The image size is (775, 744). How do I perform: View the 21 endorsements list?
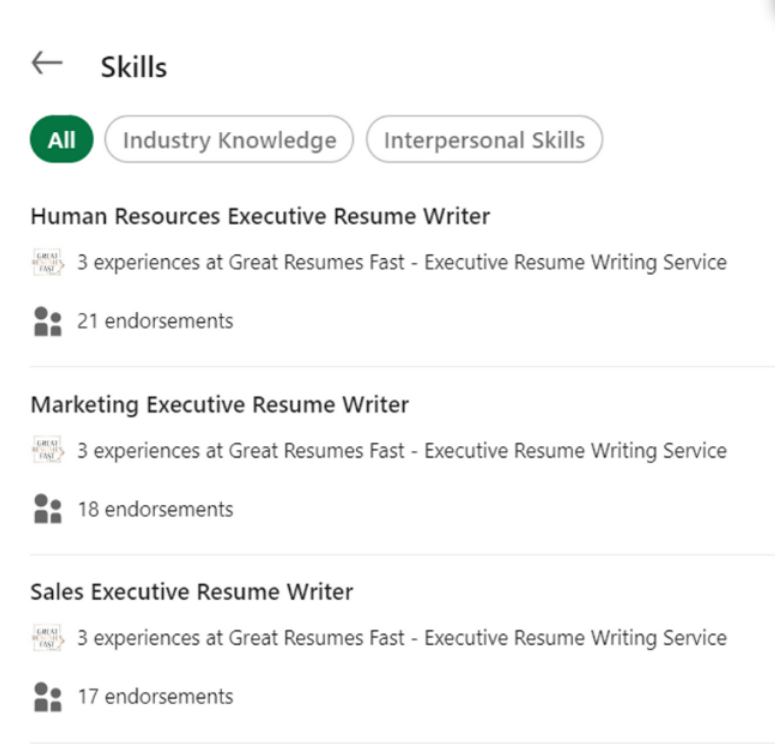[155, 321]
